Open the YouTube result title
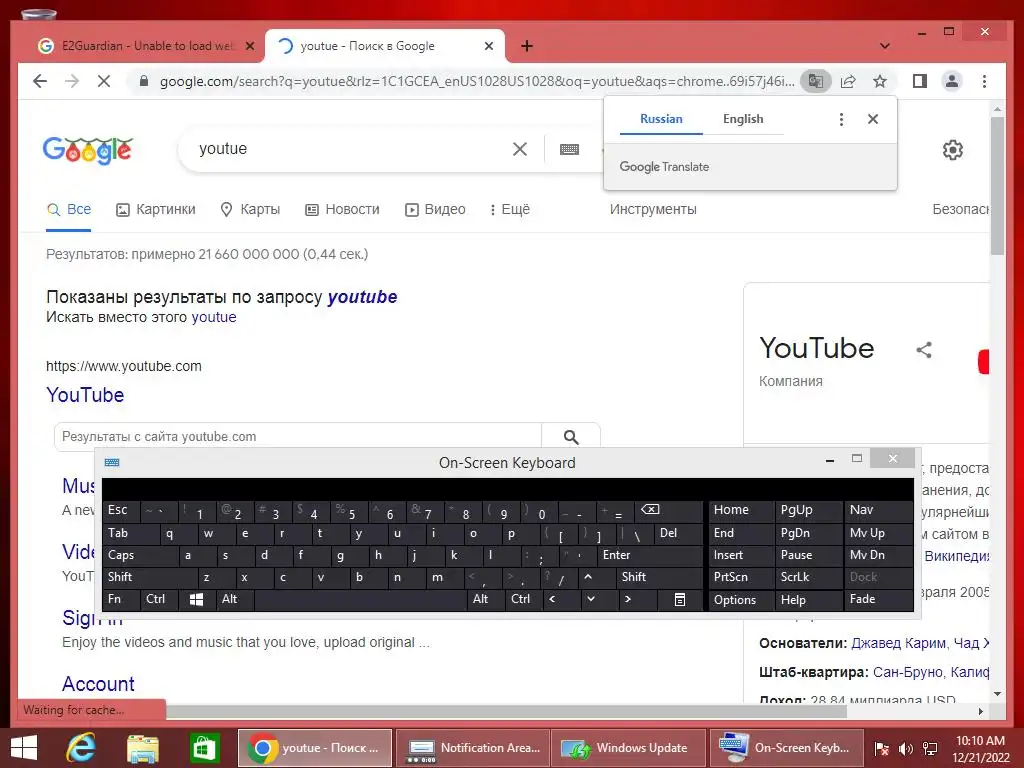The height and width of the screenshot is (768, 1024). coord(85,394)
